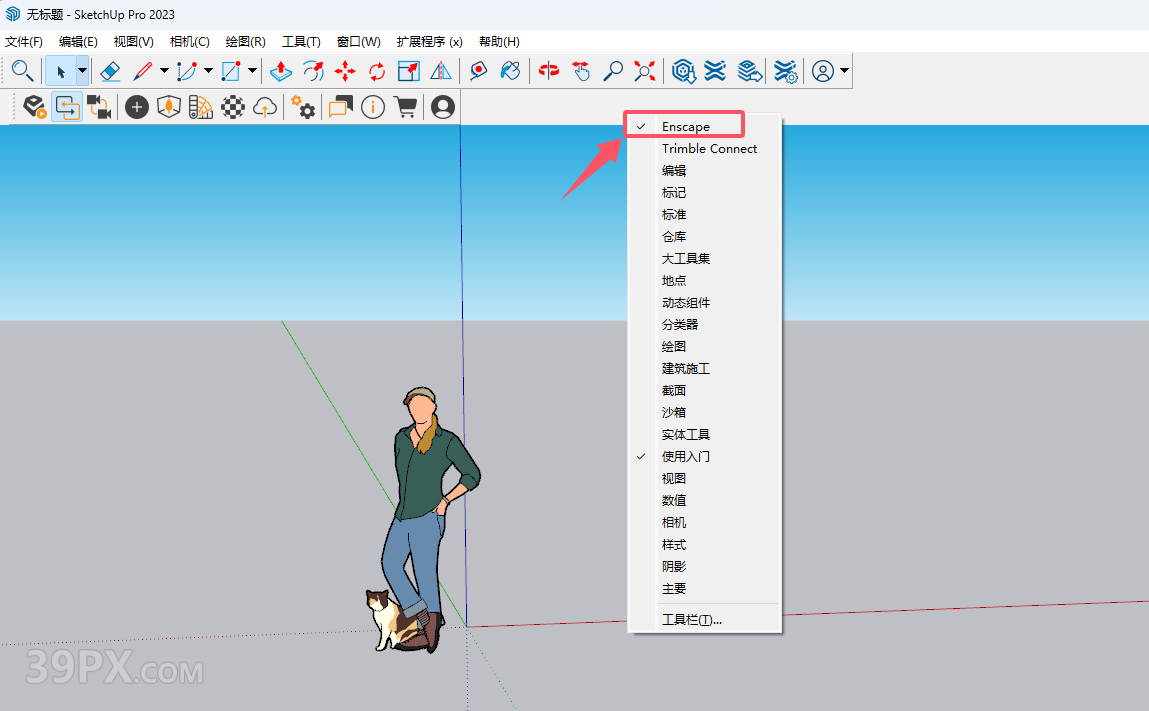Open the Line tool dropdown arrow
1149x711 pixels.
pyautogui.click(x=164, y=71)
